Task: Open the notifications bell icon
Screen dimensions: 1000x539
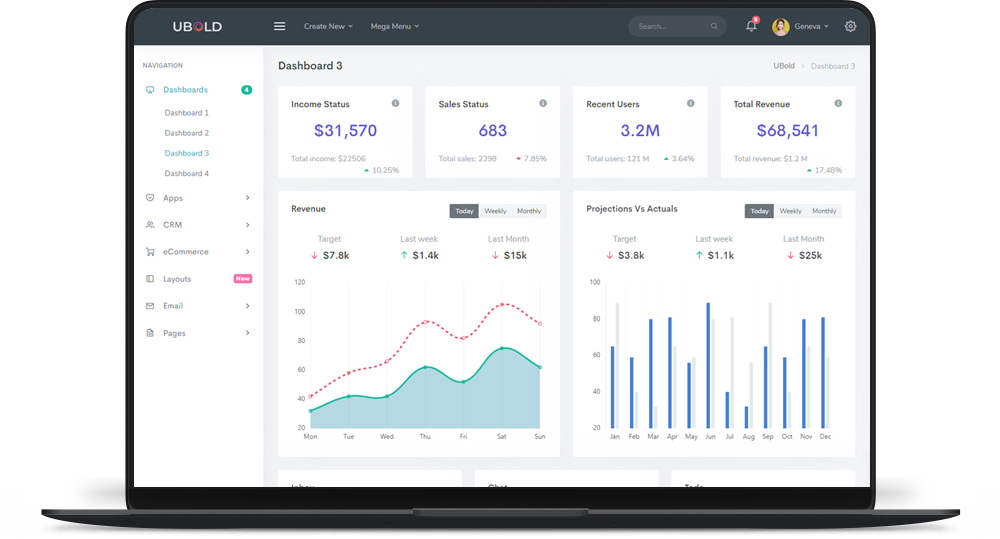Action: [x=751, y=26]
